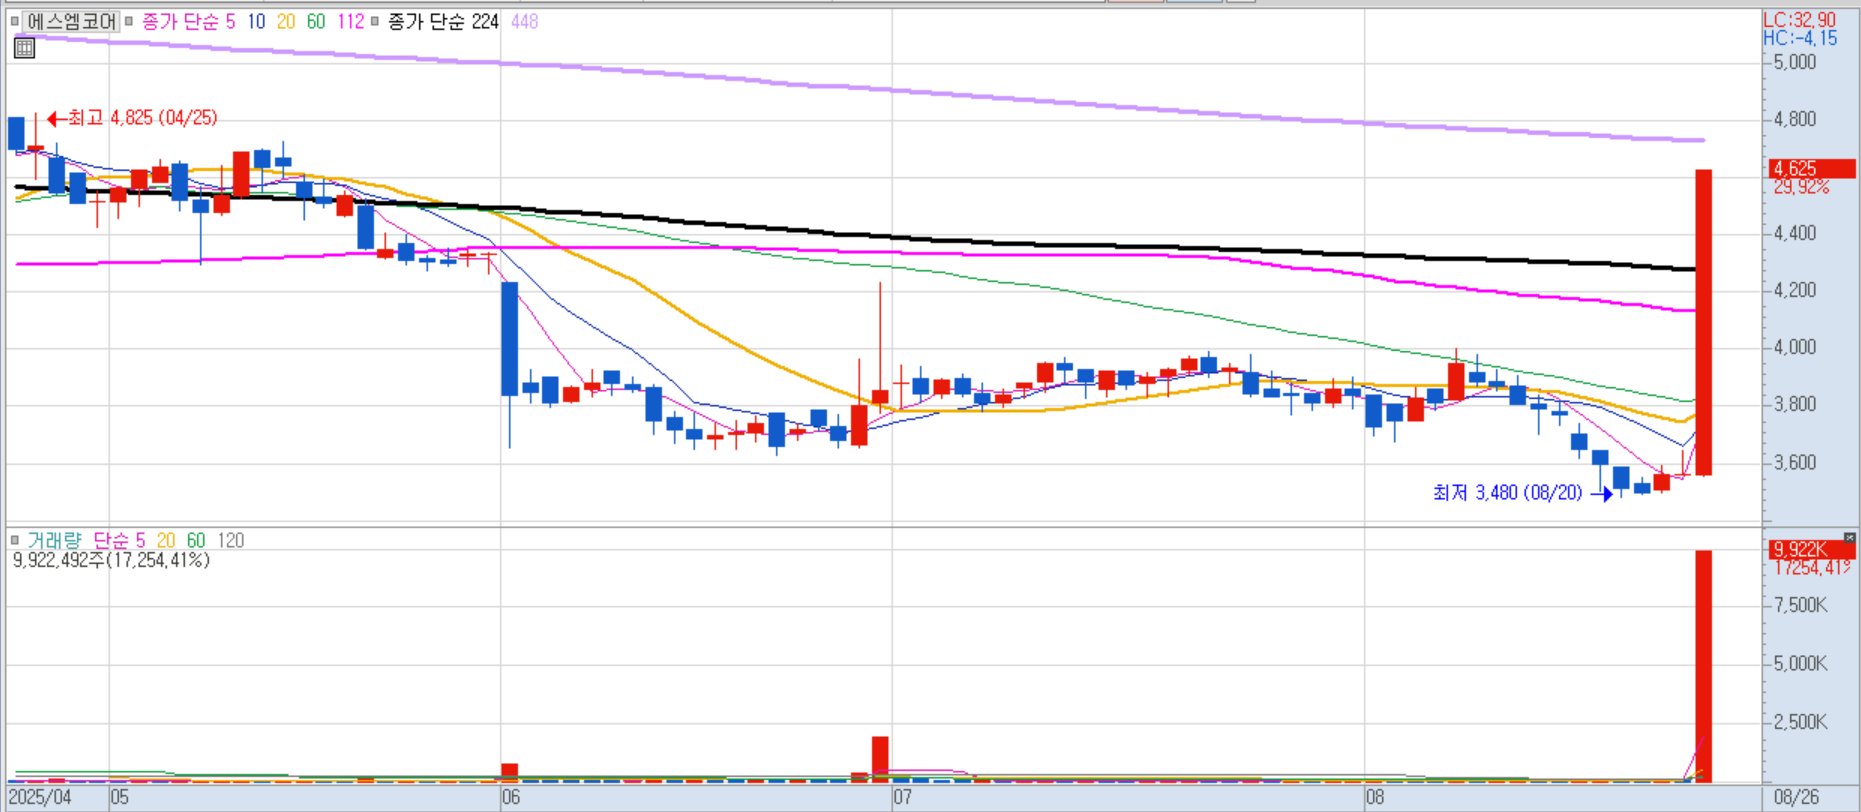This screenshot has height=812, width=1861.
Task: Click the HC:-4.15 indicator
Action: 1800,38
